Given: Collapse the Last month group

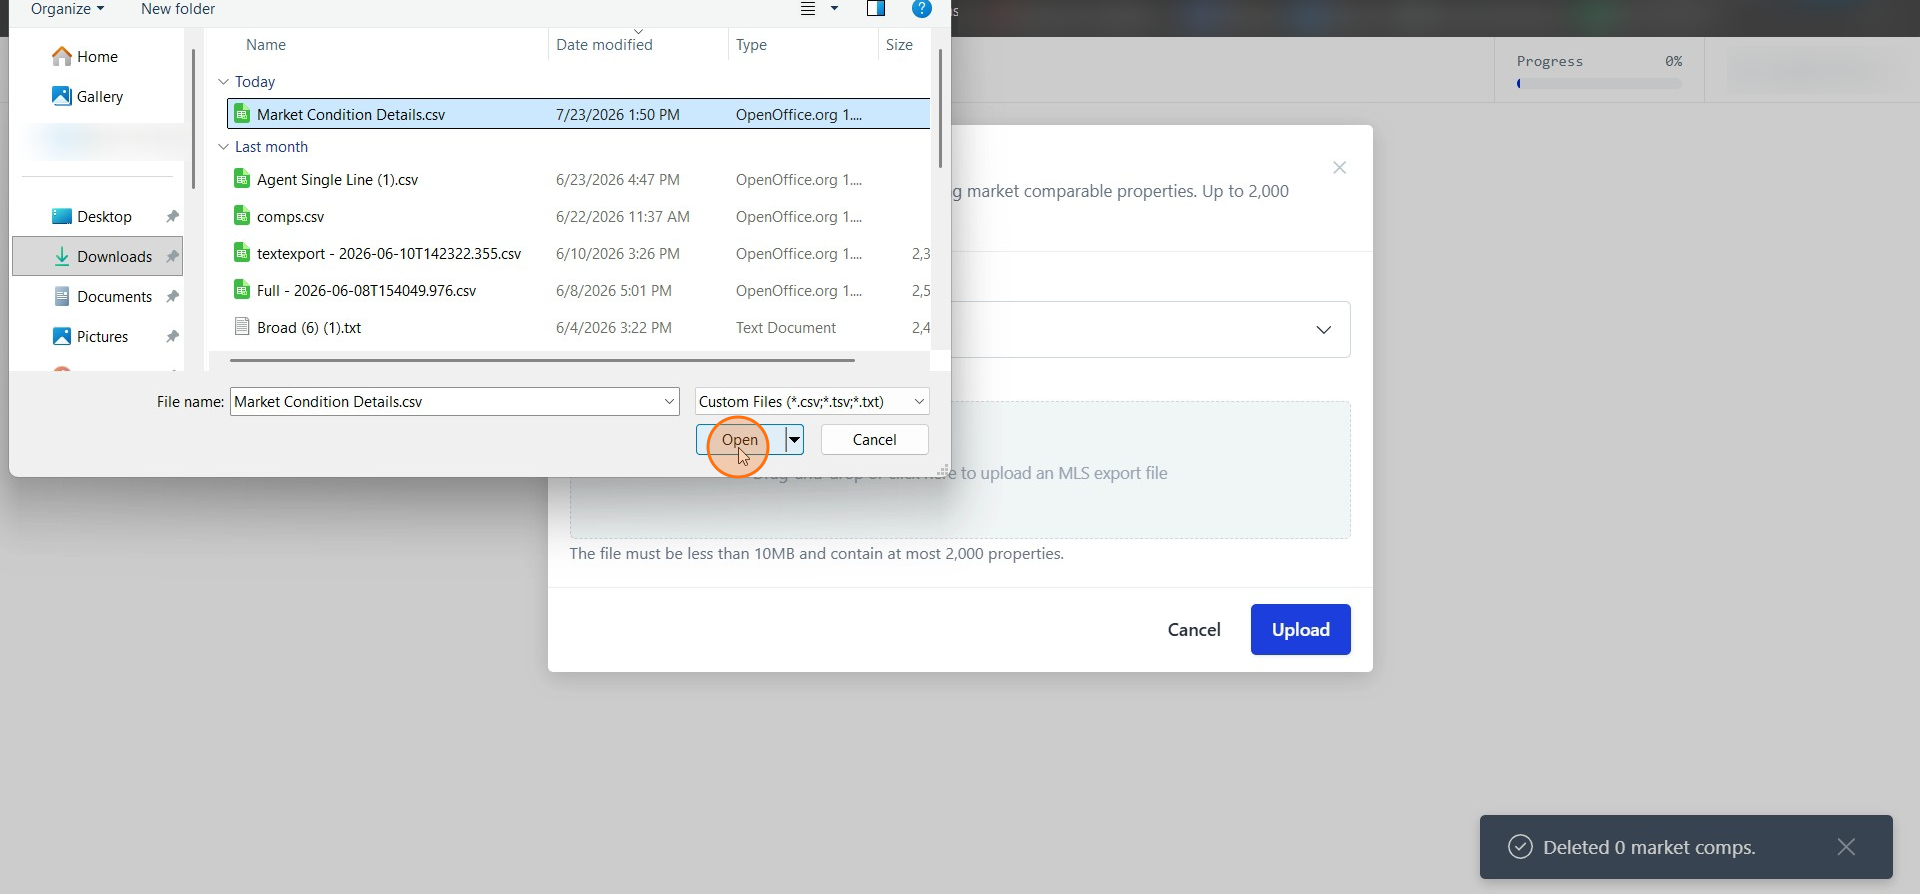Looking at the screenshot, I should (223, 147).
